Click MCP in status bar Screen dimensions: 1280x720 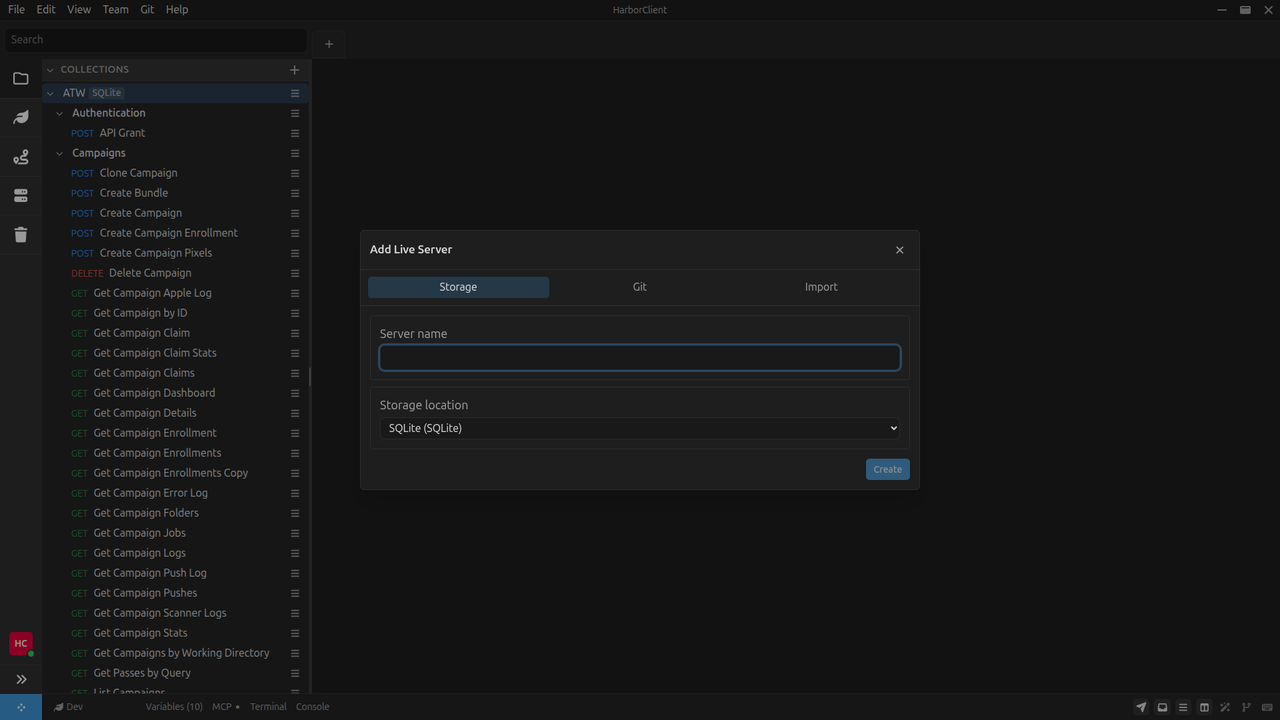pyautogui.click(x=225, y=707)
